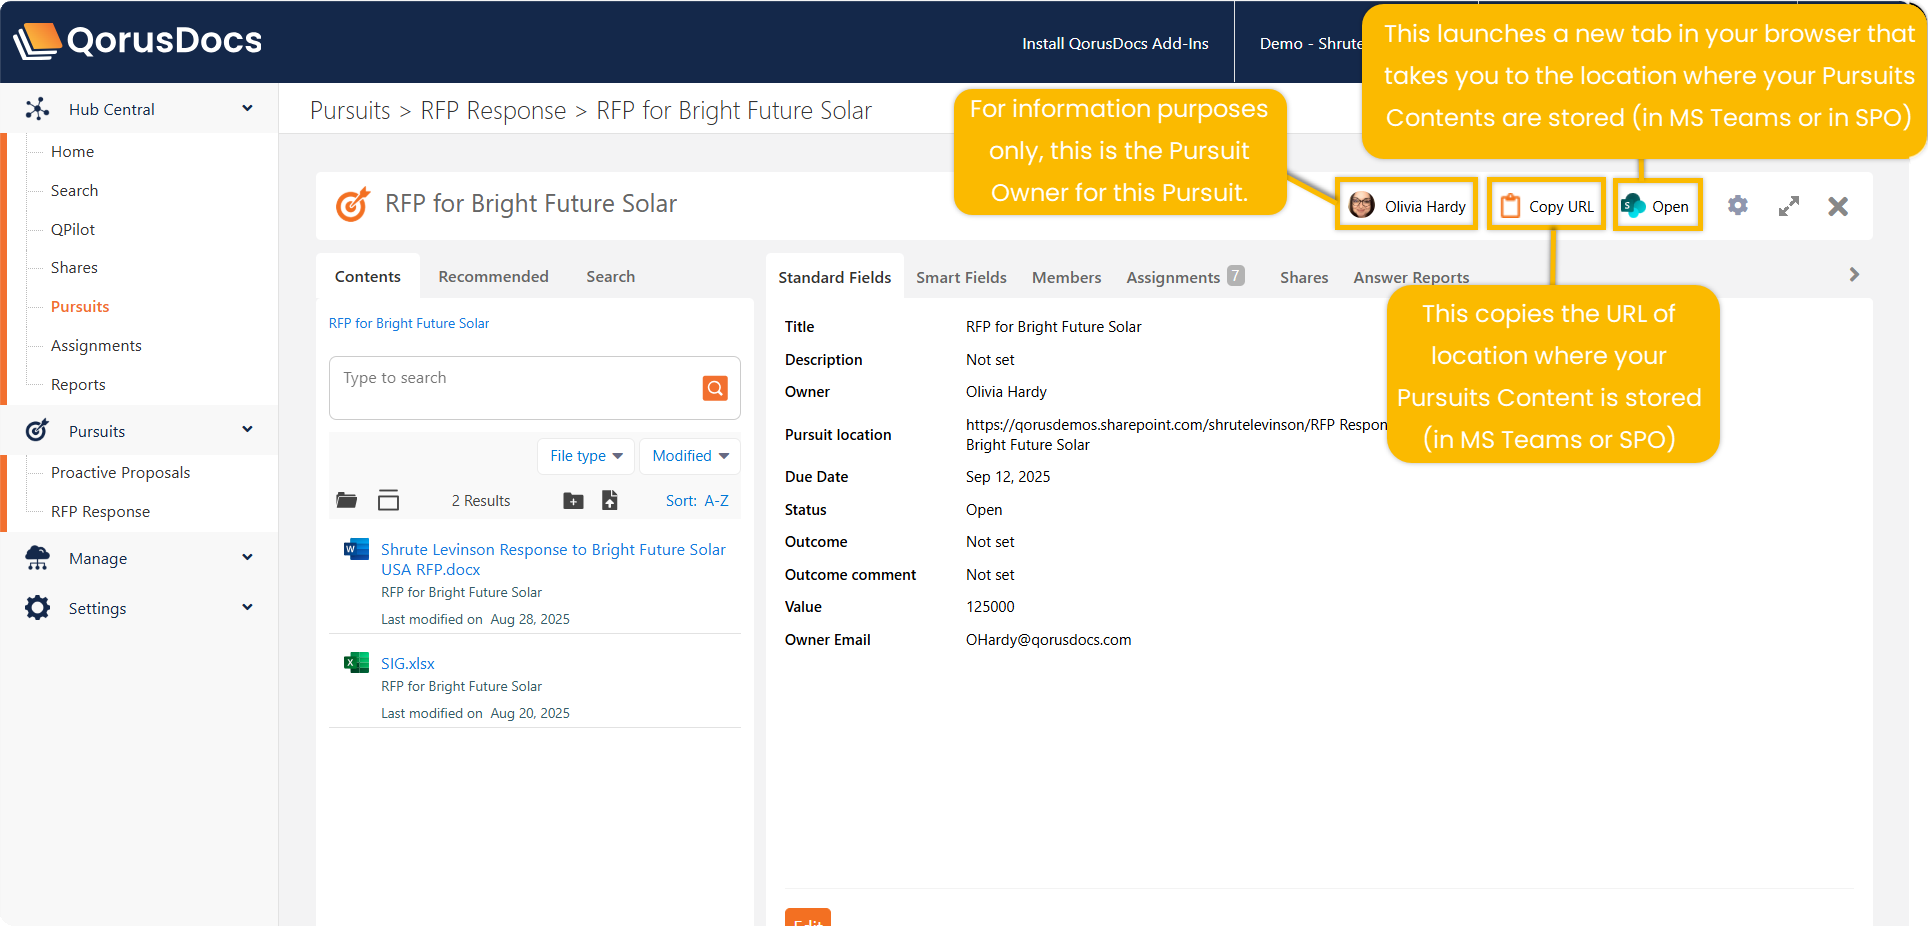Click the Excel icon beside SIG.xlsx
This screenshot has width=1928, height=926.
pos(356,663)
